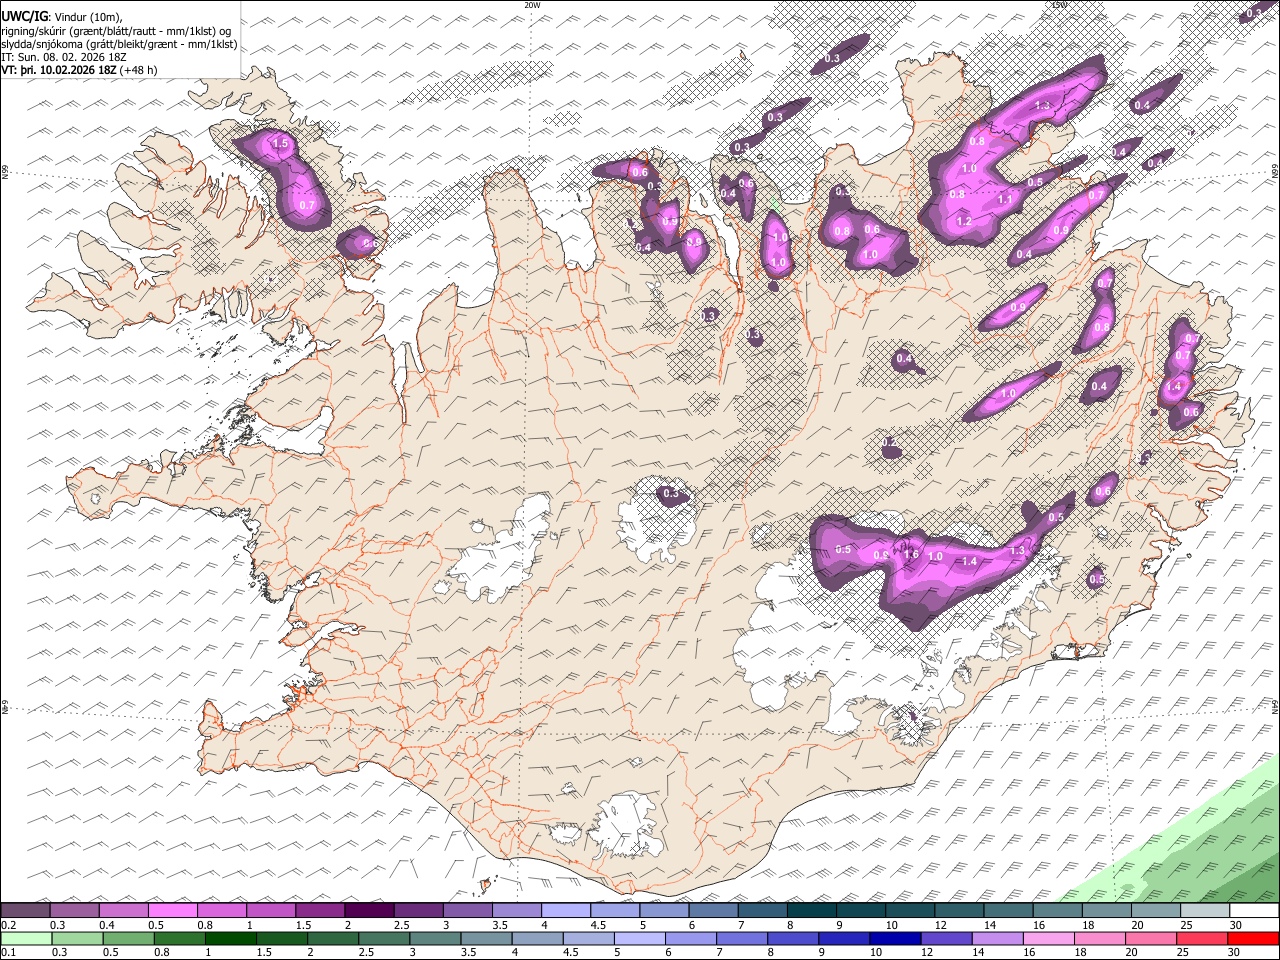Click the 'slydda/snjókoma' legend description line
Viewport: 1280px width, 960px height.
coord(120,44)
